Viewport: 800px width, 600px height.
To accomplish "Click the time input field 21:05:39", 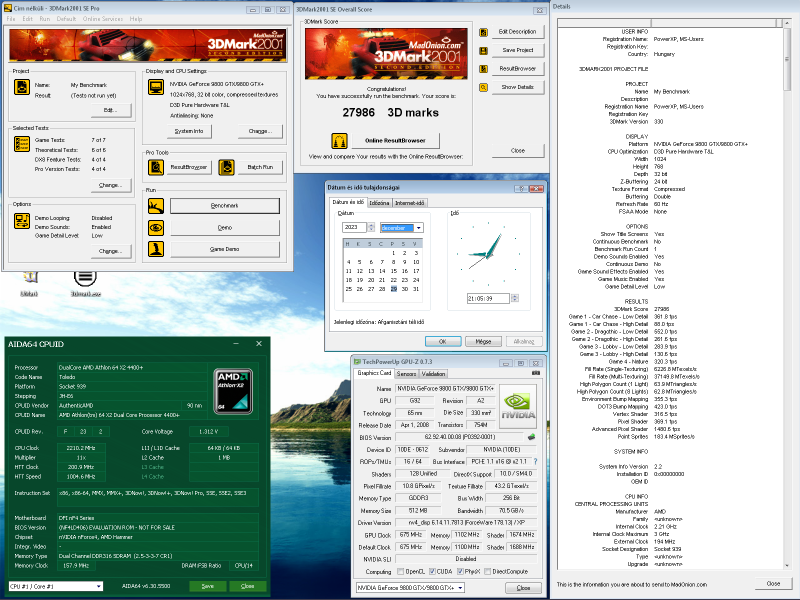I will (488, 298).
